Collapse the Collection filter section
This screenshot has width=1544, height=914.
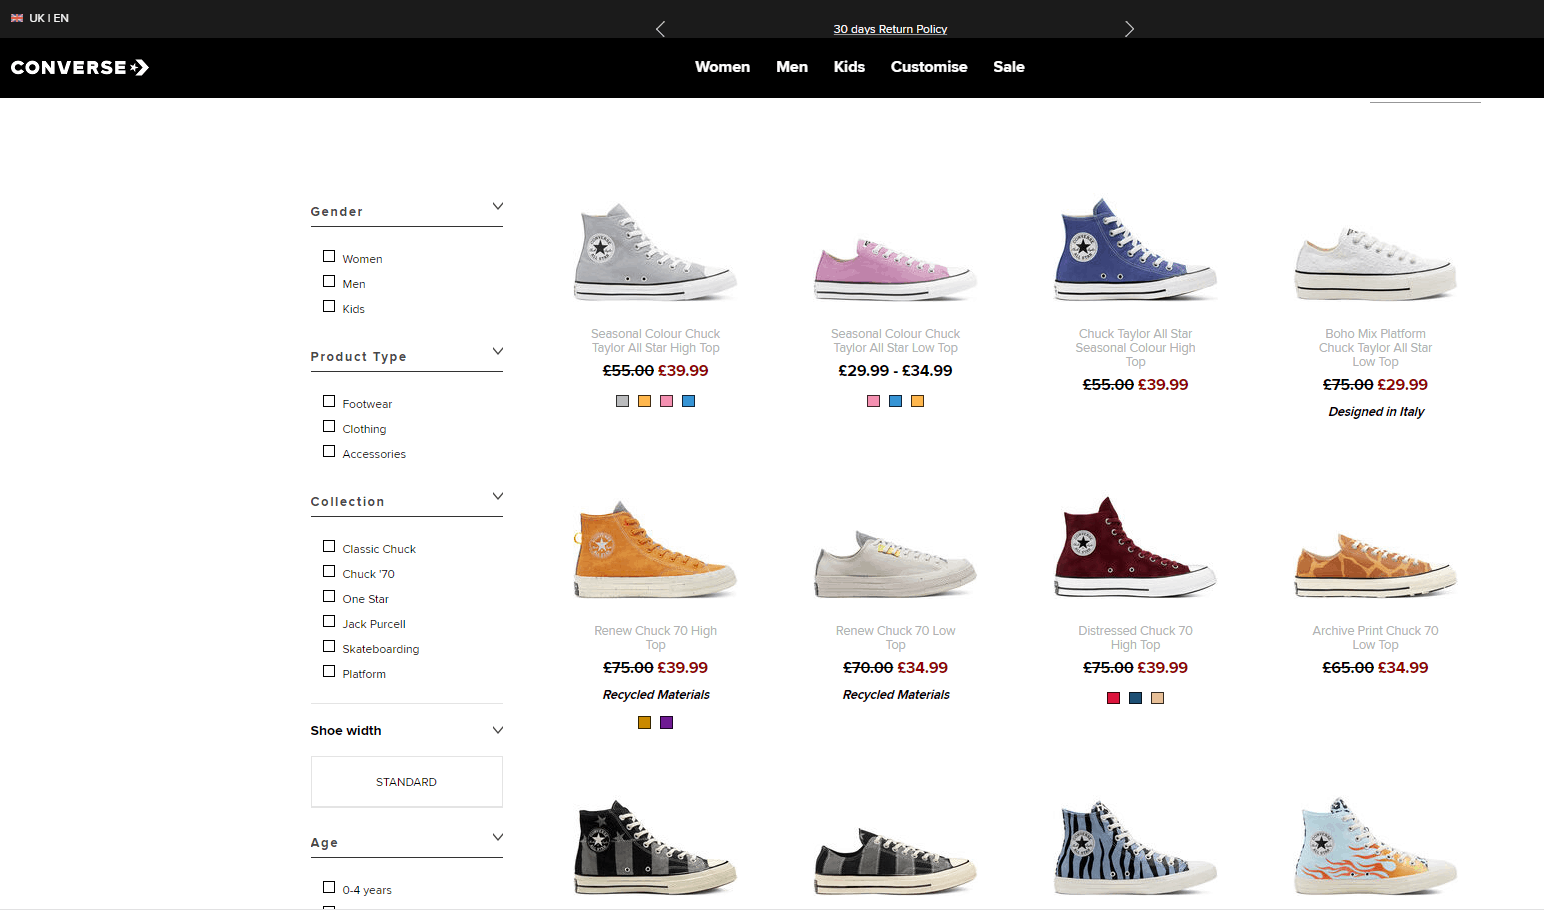click(x=498, y=497)
